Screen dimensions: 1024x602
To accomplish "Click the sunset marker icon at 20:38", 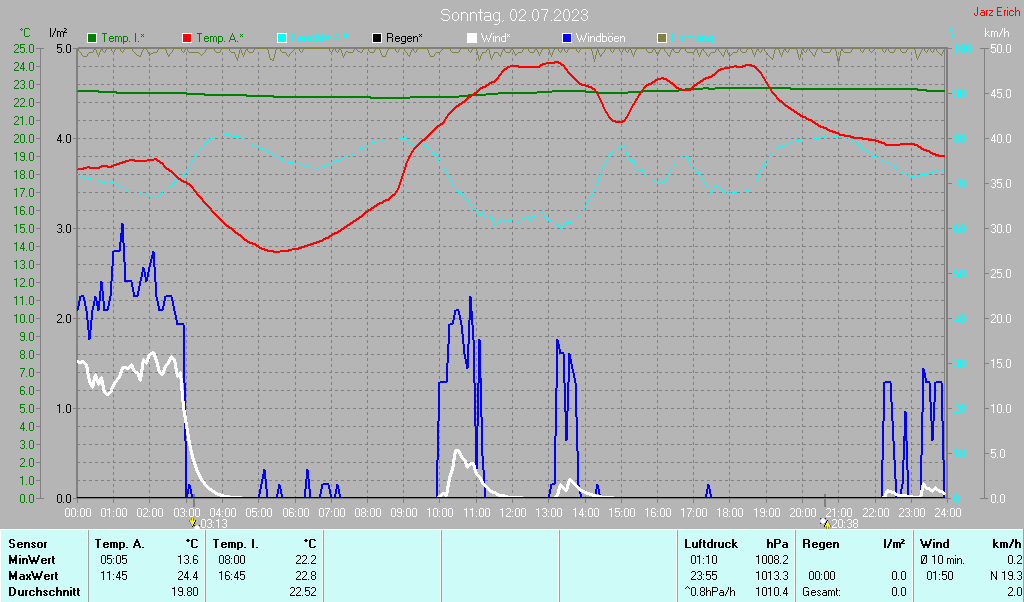I will [825, 523].
